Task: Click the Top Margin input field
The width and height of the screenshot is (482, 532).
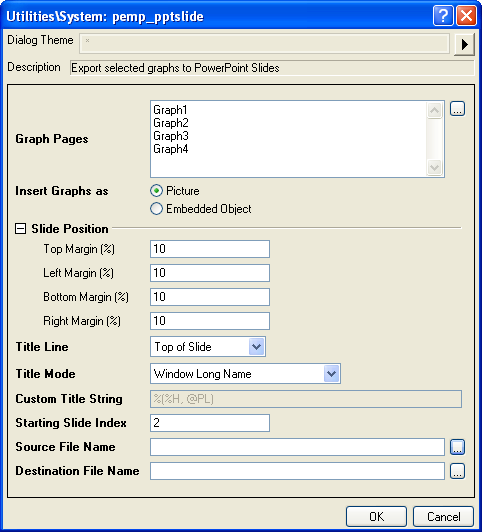Action: point(210,249)
